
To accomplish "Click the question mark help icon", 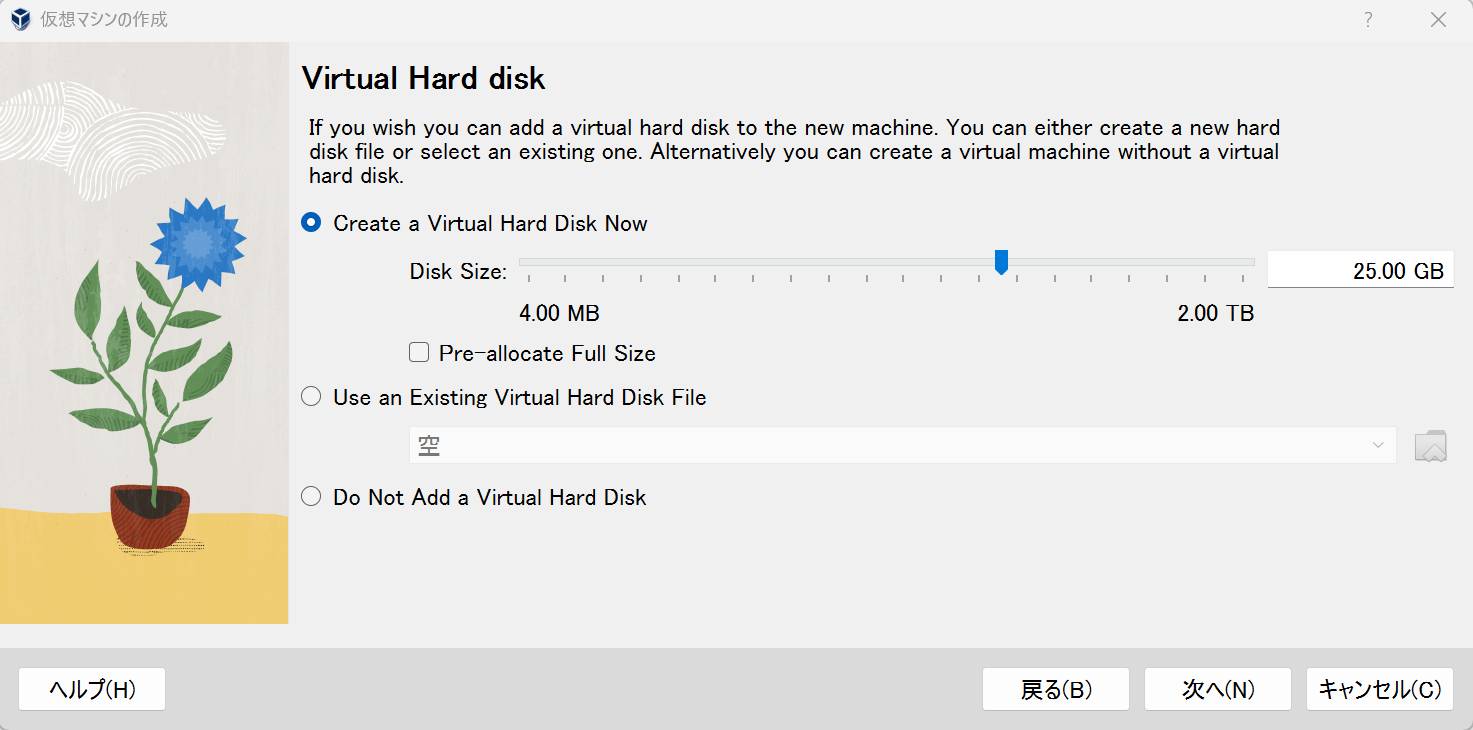I will click(x=1368, y=20).
